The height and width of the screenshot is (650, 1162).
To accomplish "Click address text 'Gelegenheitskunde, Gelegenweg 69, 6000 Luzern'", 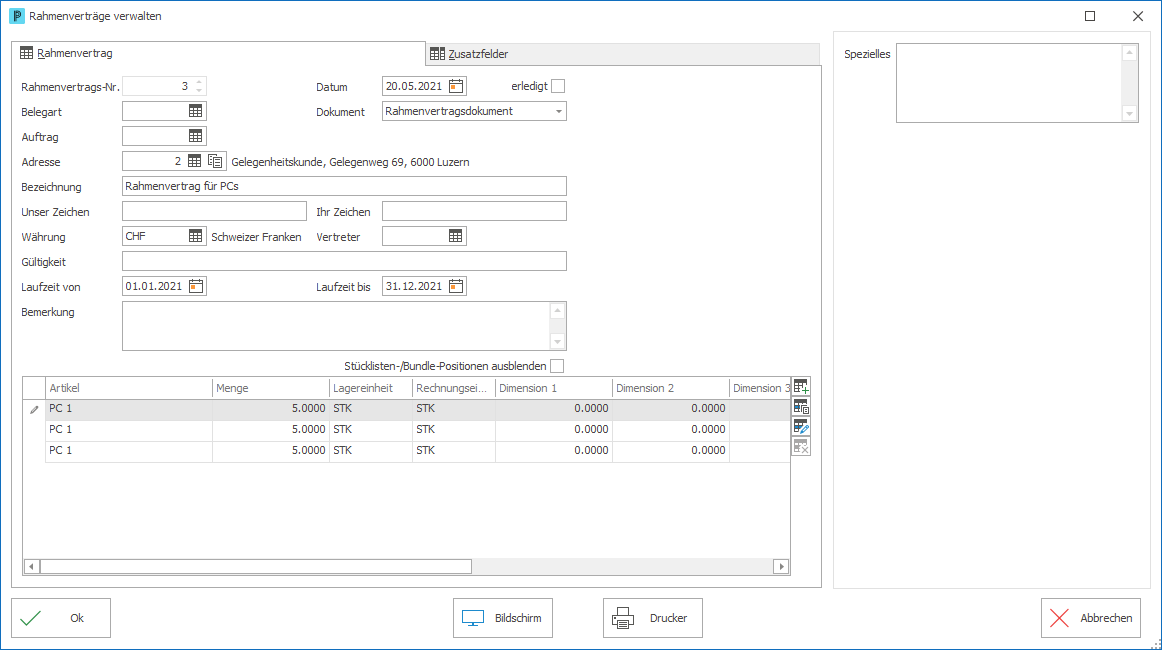I will 351,162.
